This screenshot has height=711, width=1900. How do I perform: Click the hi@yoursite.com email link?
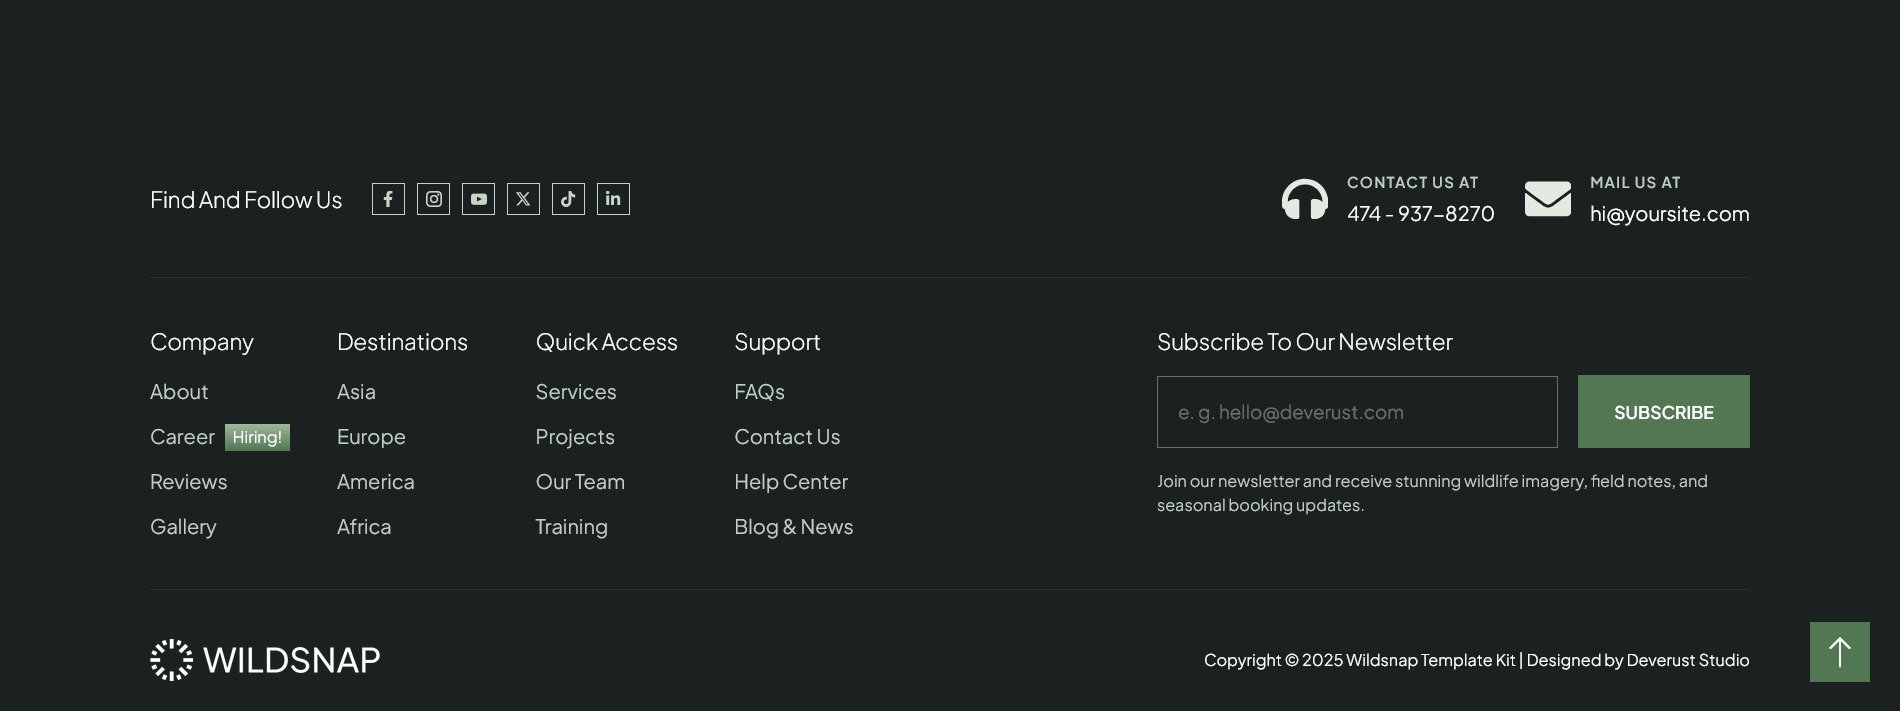tap(1670, 214)
